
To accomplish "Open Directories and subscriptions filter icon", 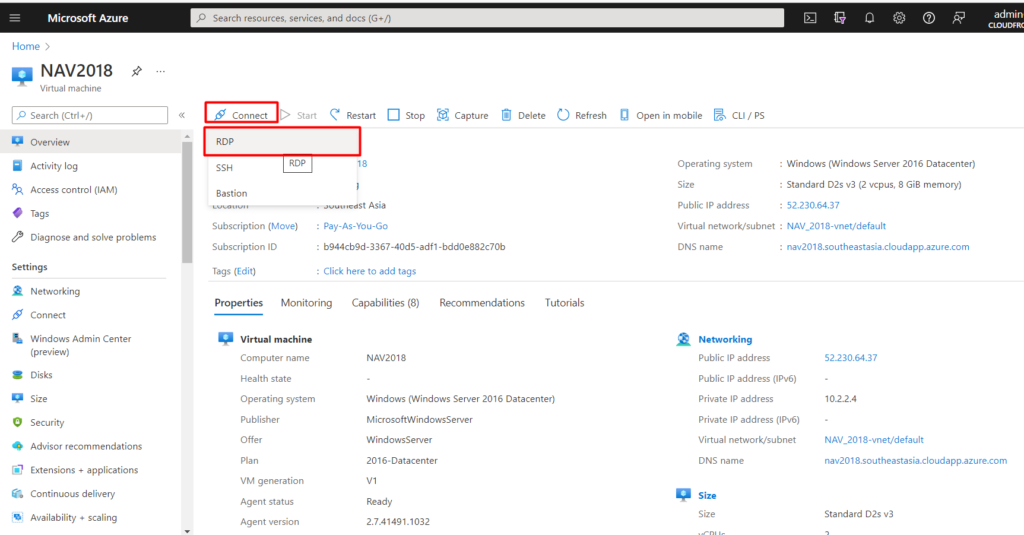I will tap(840, 18).
